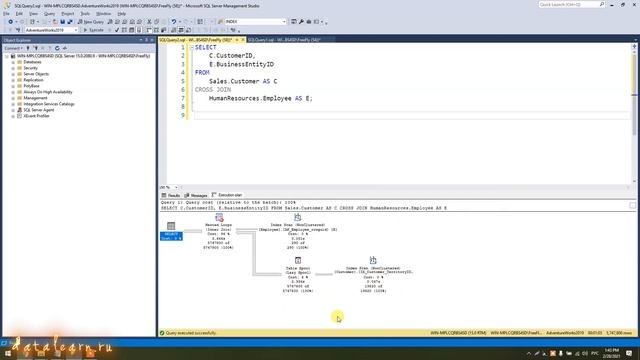Click 'Query executed successfully' status text
This screenshot has width=640, height=360.
coord(191,333)
